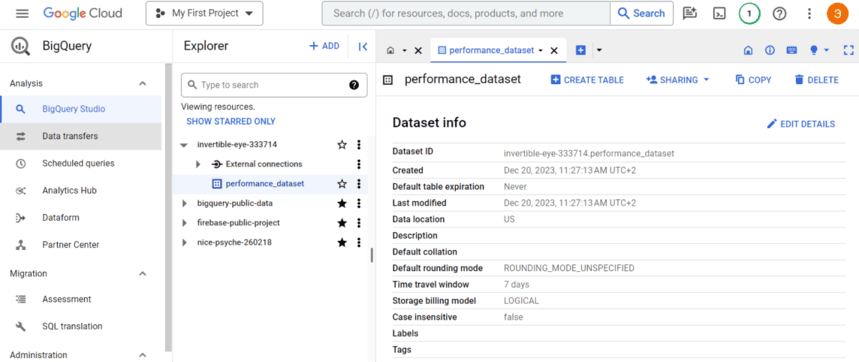Click EDIT DETAILS
The height and width of the screenshot is (362, 859).
(x=800, y=124)
